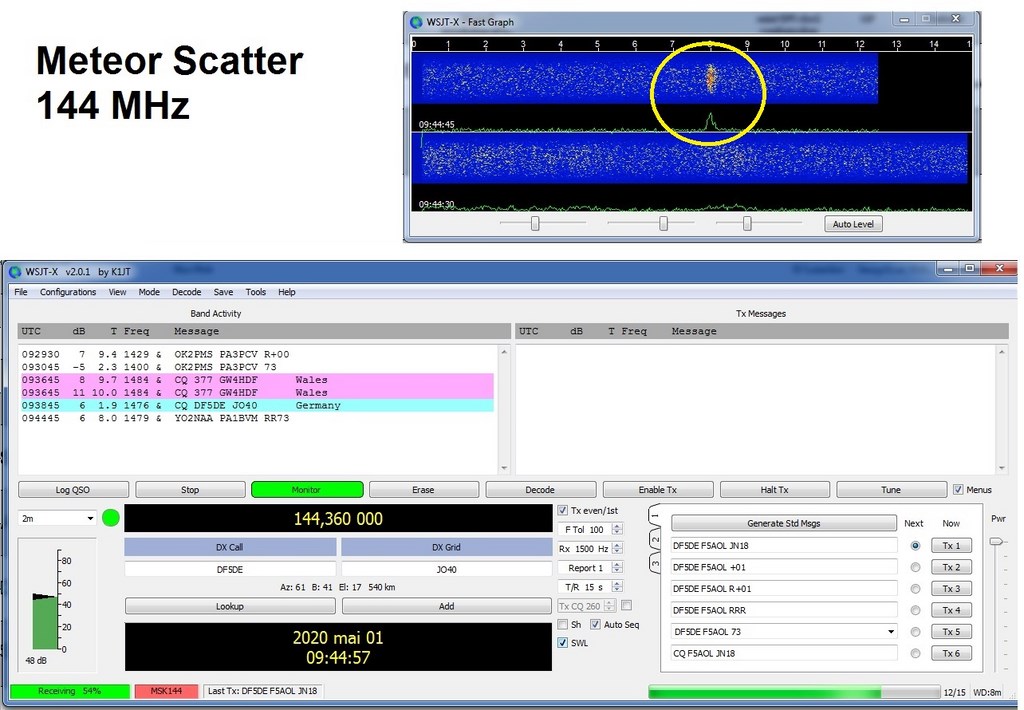Click the DX Call input field
The width and height of the screenshot is (1024, 710).
(x=230, y=569)
